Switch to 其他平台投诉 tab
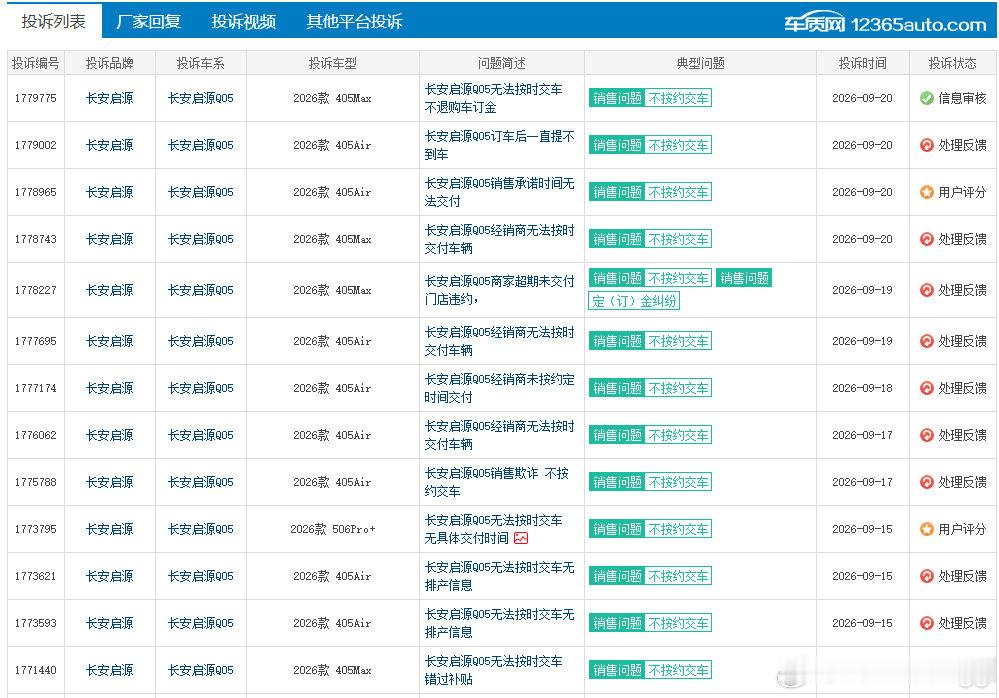999x698 pixels. 354,22
